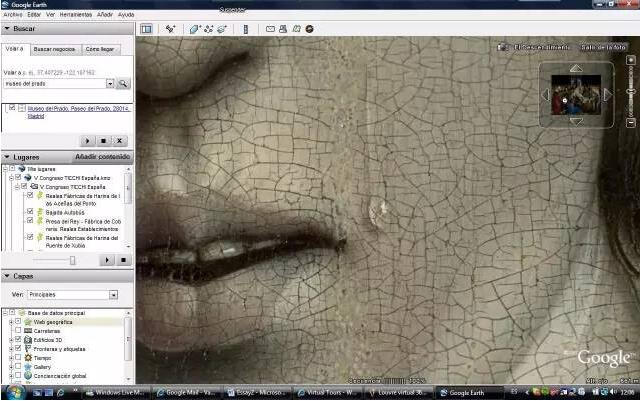Click the magnifier search button
The image size is (640, 401).
pyautogui.click(x=122, y=84)
